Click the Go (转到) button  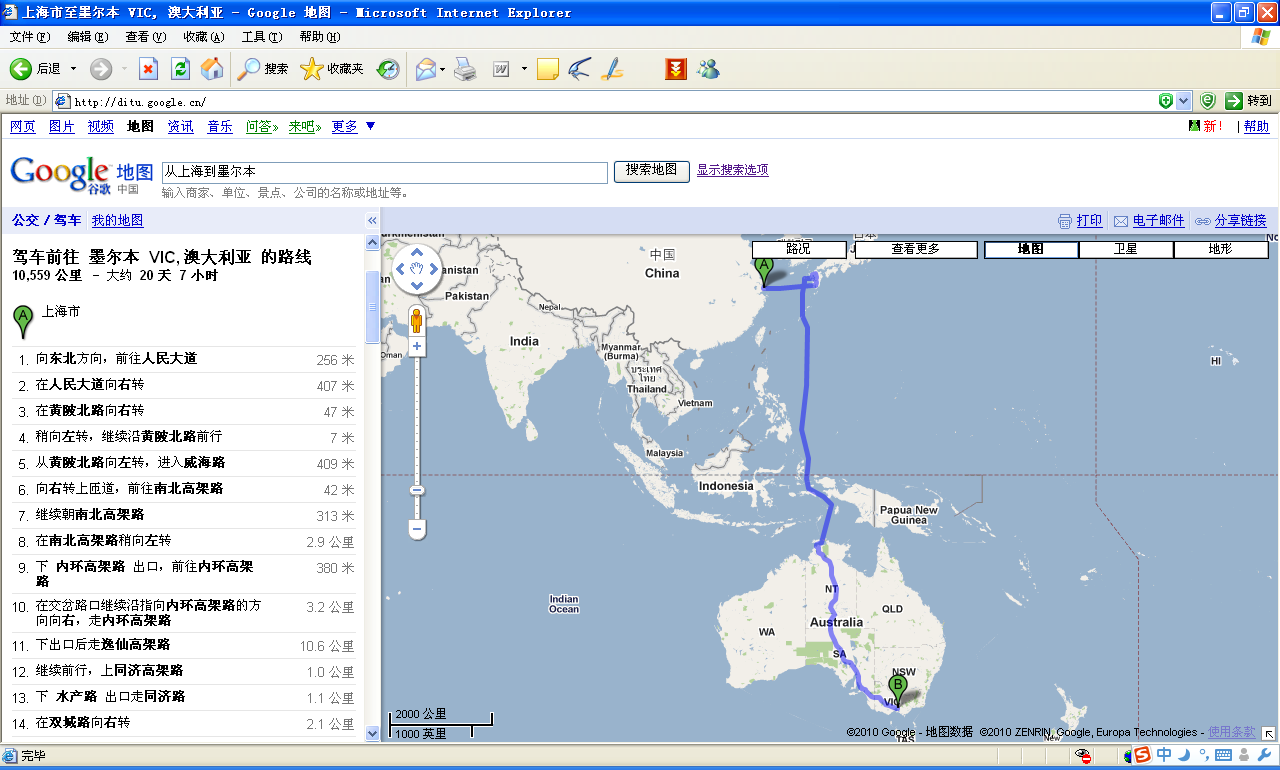tap(1249, 100)
